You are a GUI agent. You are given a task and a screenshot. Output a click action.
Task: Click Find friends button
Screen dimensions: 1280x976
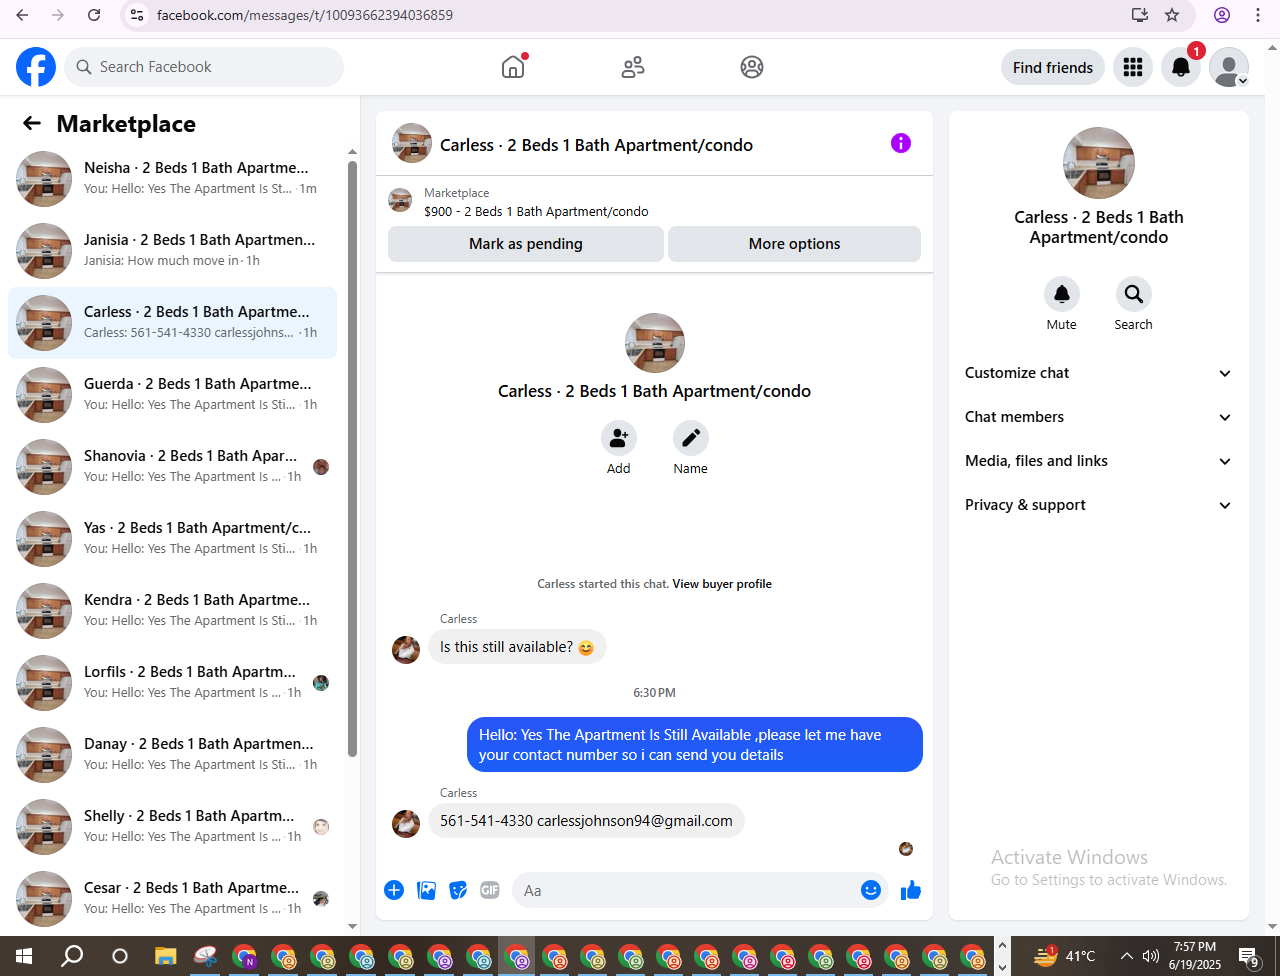[x=1053, y=67]
